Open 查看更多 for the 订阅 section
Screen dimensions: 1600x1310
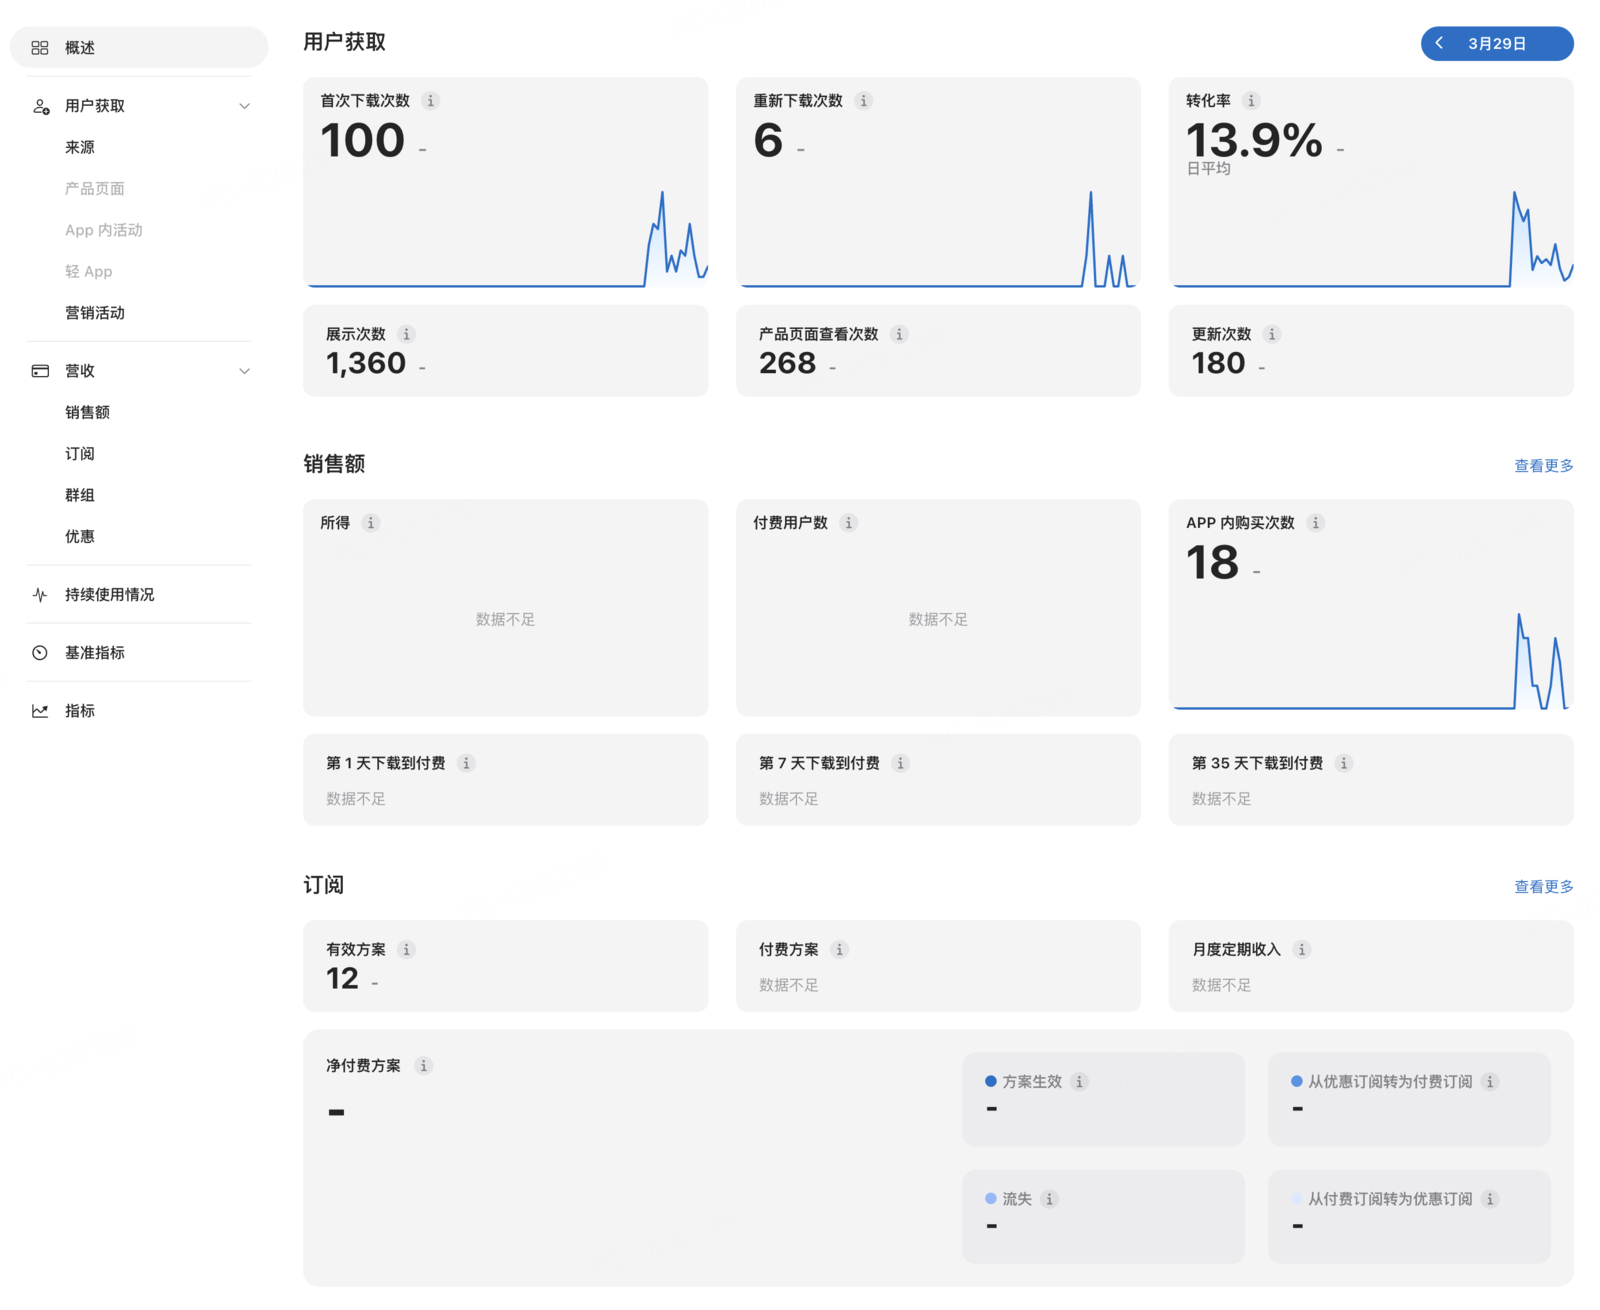pos(1543,886)
